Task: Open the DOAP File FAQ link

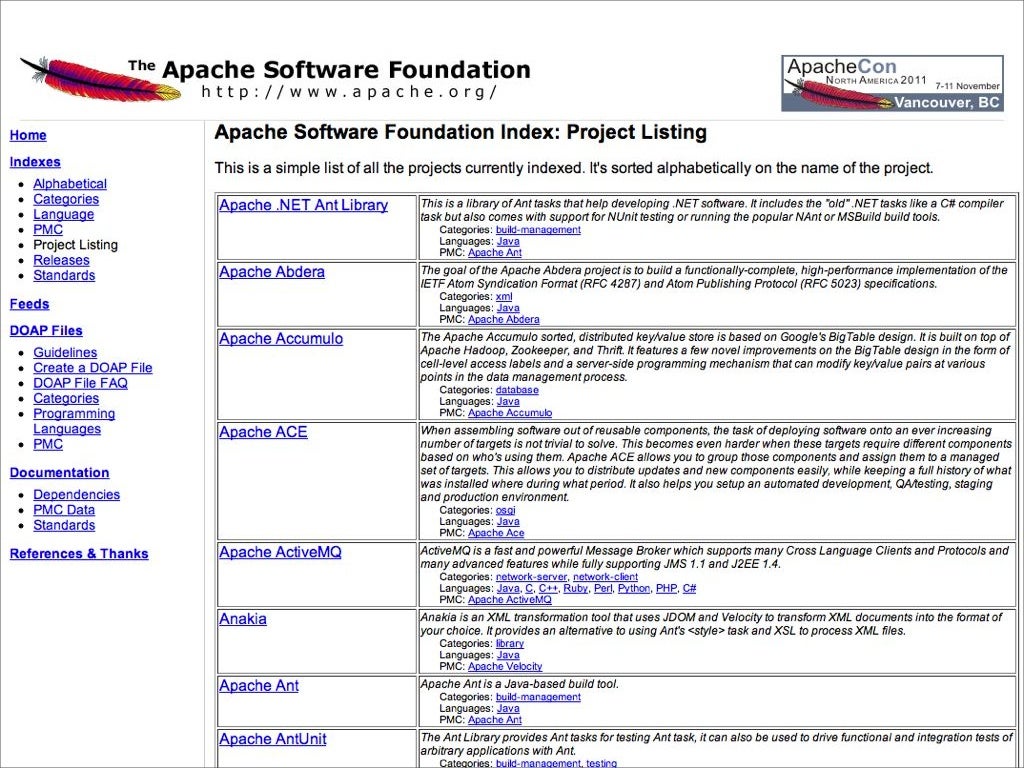Action: 80,383
